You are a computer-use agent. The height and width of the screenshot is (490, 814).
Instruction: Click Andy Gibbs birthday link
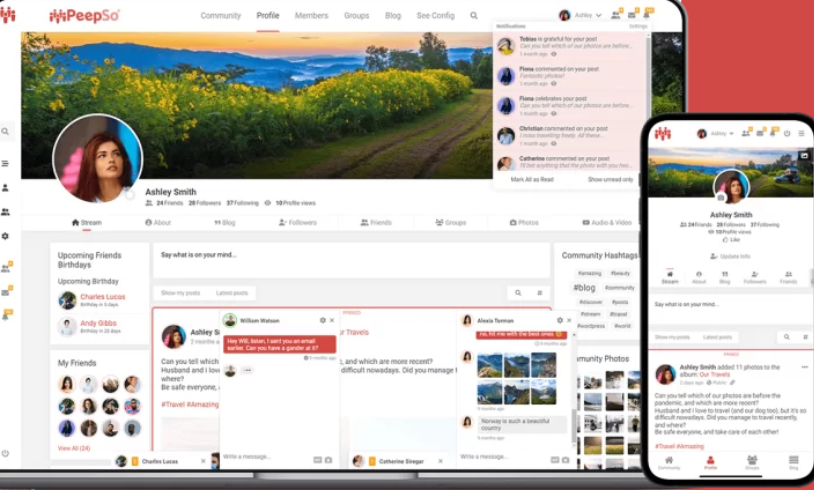(x=98, y=323)
